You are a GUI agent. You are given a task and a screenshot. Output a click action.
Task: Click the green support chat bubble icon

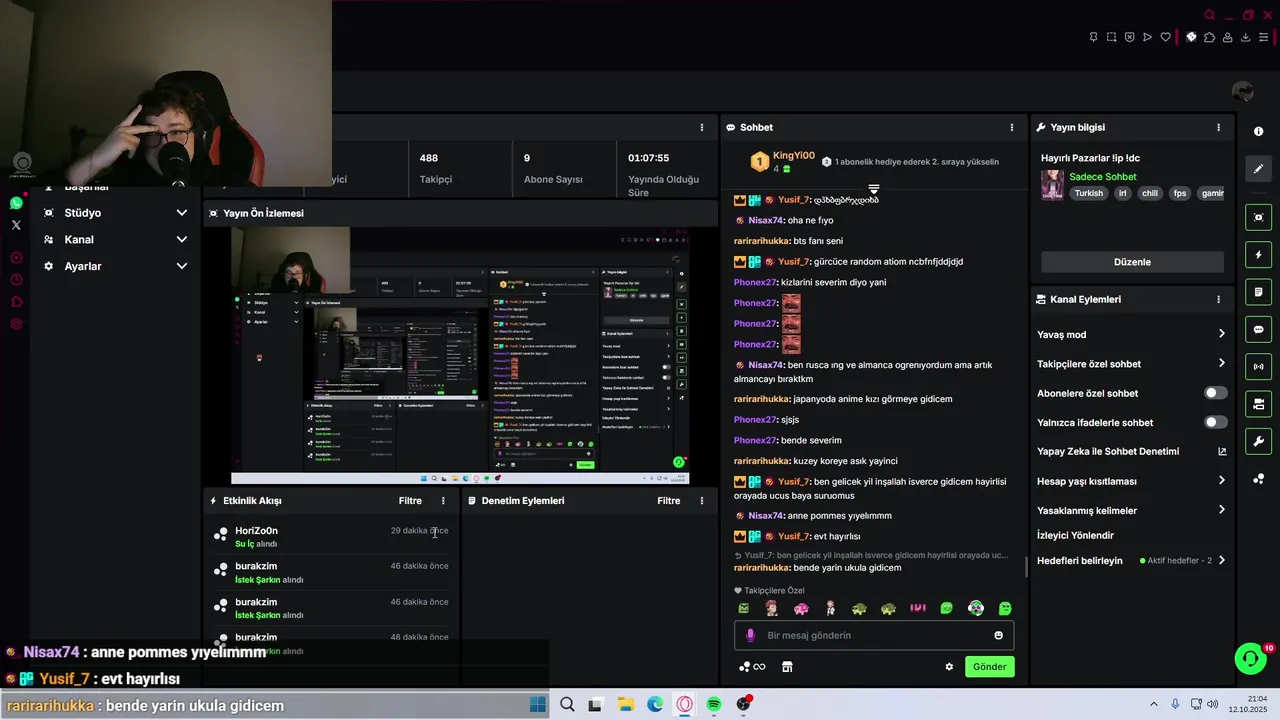[x=1250, y=658]
